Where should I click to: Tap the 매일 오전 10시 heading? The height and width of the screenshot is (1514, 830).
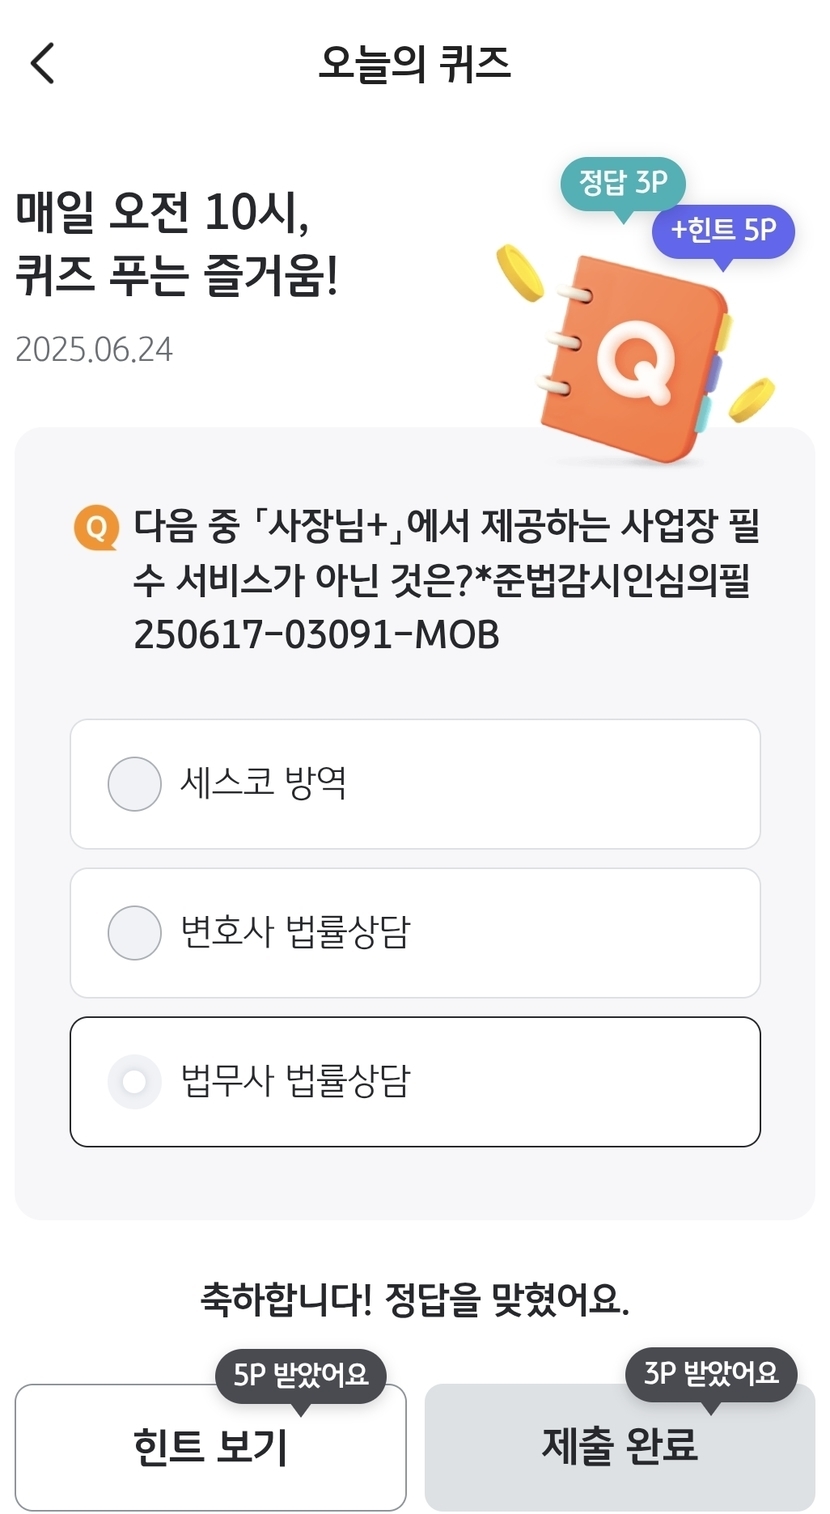coord(162,212)
